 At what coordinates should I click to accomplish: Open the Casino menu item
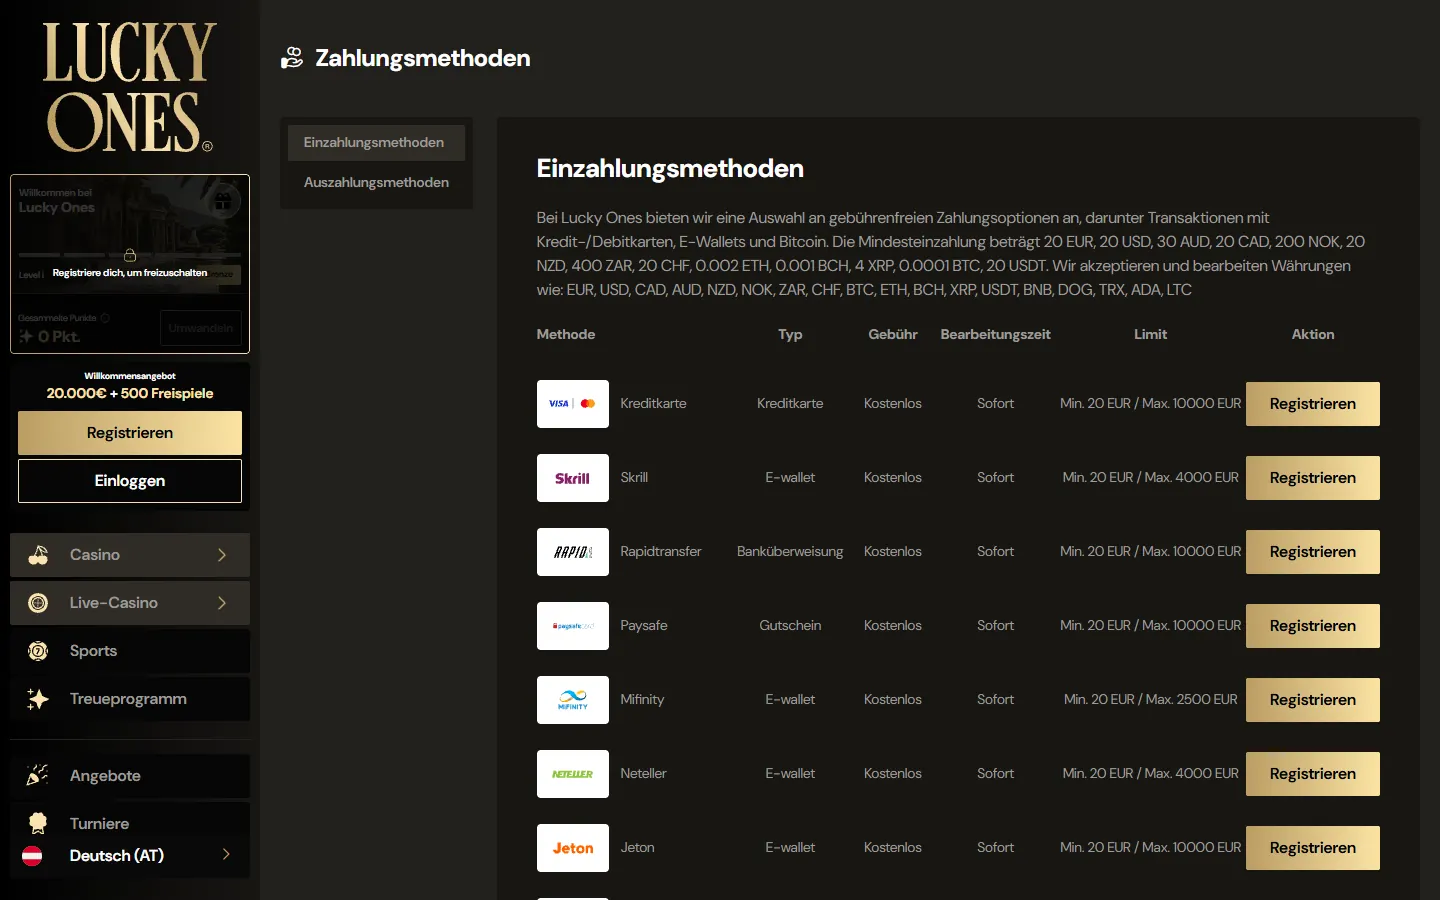click(x=130, y=555)
